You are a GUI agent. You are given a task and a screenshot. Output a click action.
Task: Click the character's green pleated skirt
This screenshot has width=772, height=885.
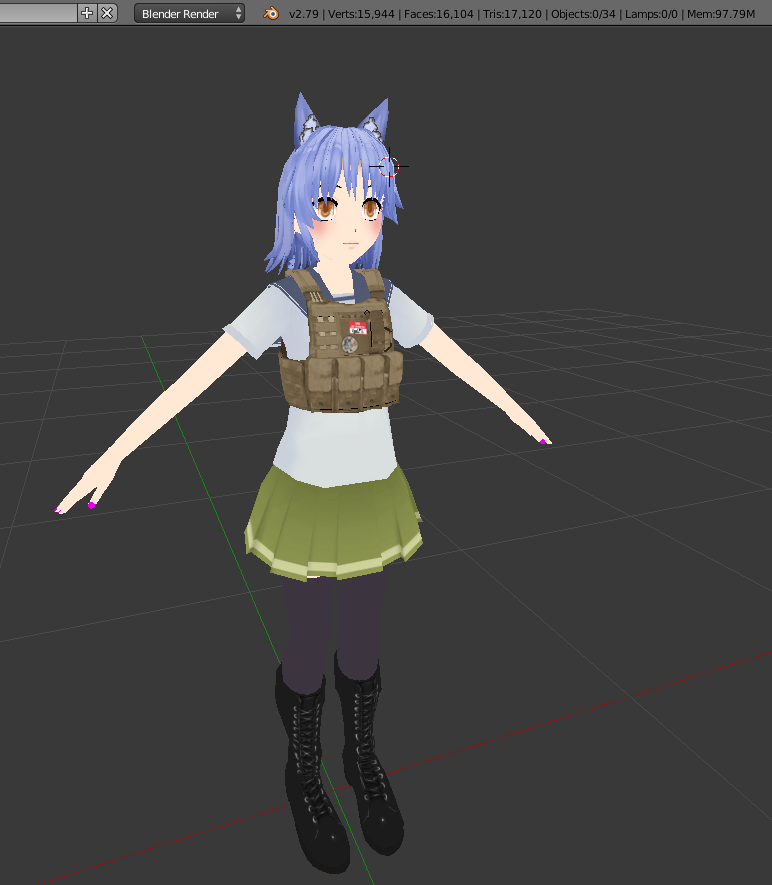[334, 524]
